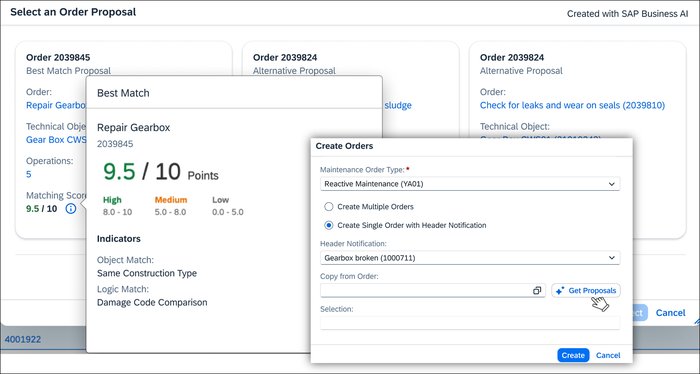Select Create Multiple Orders radio button
The width and height of the screenshot is (700, 374).
pyautogui.click(x=329, y=207)
